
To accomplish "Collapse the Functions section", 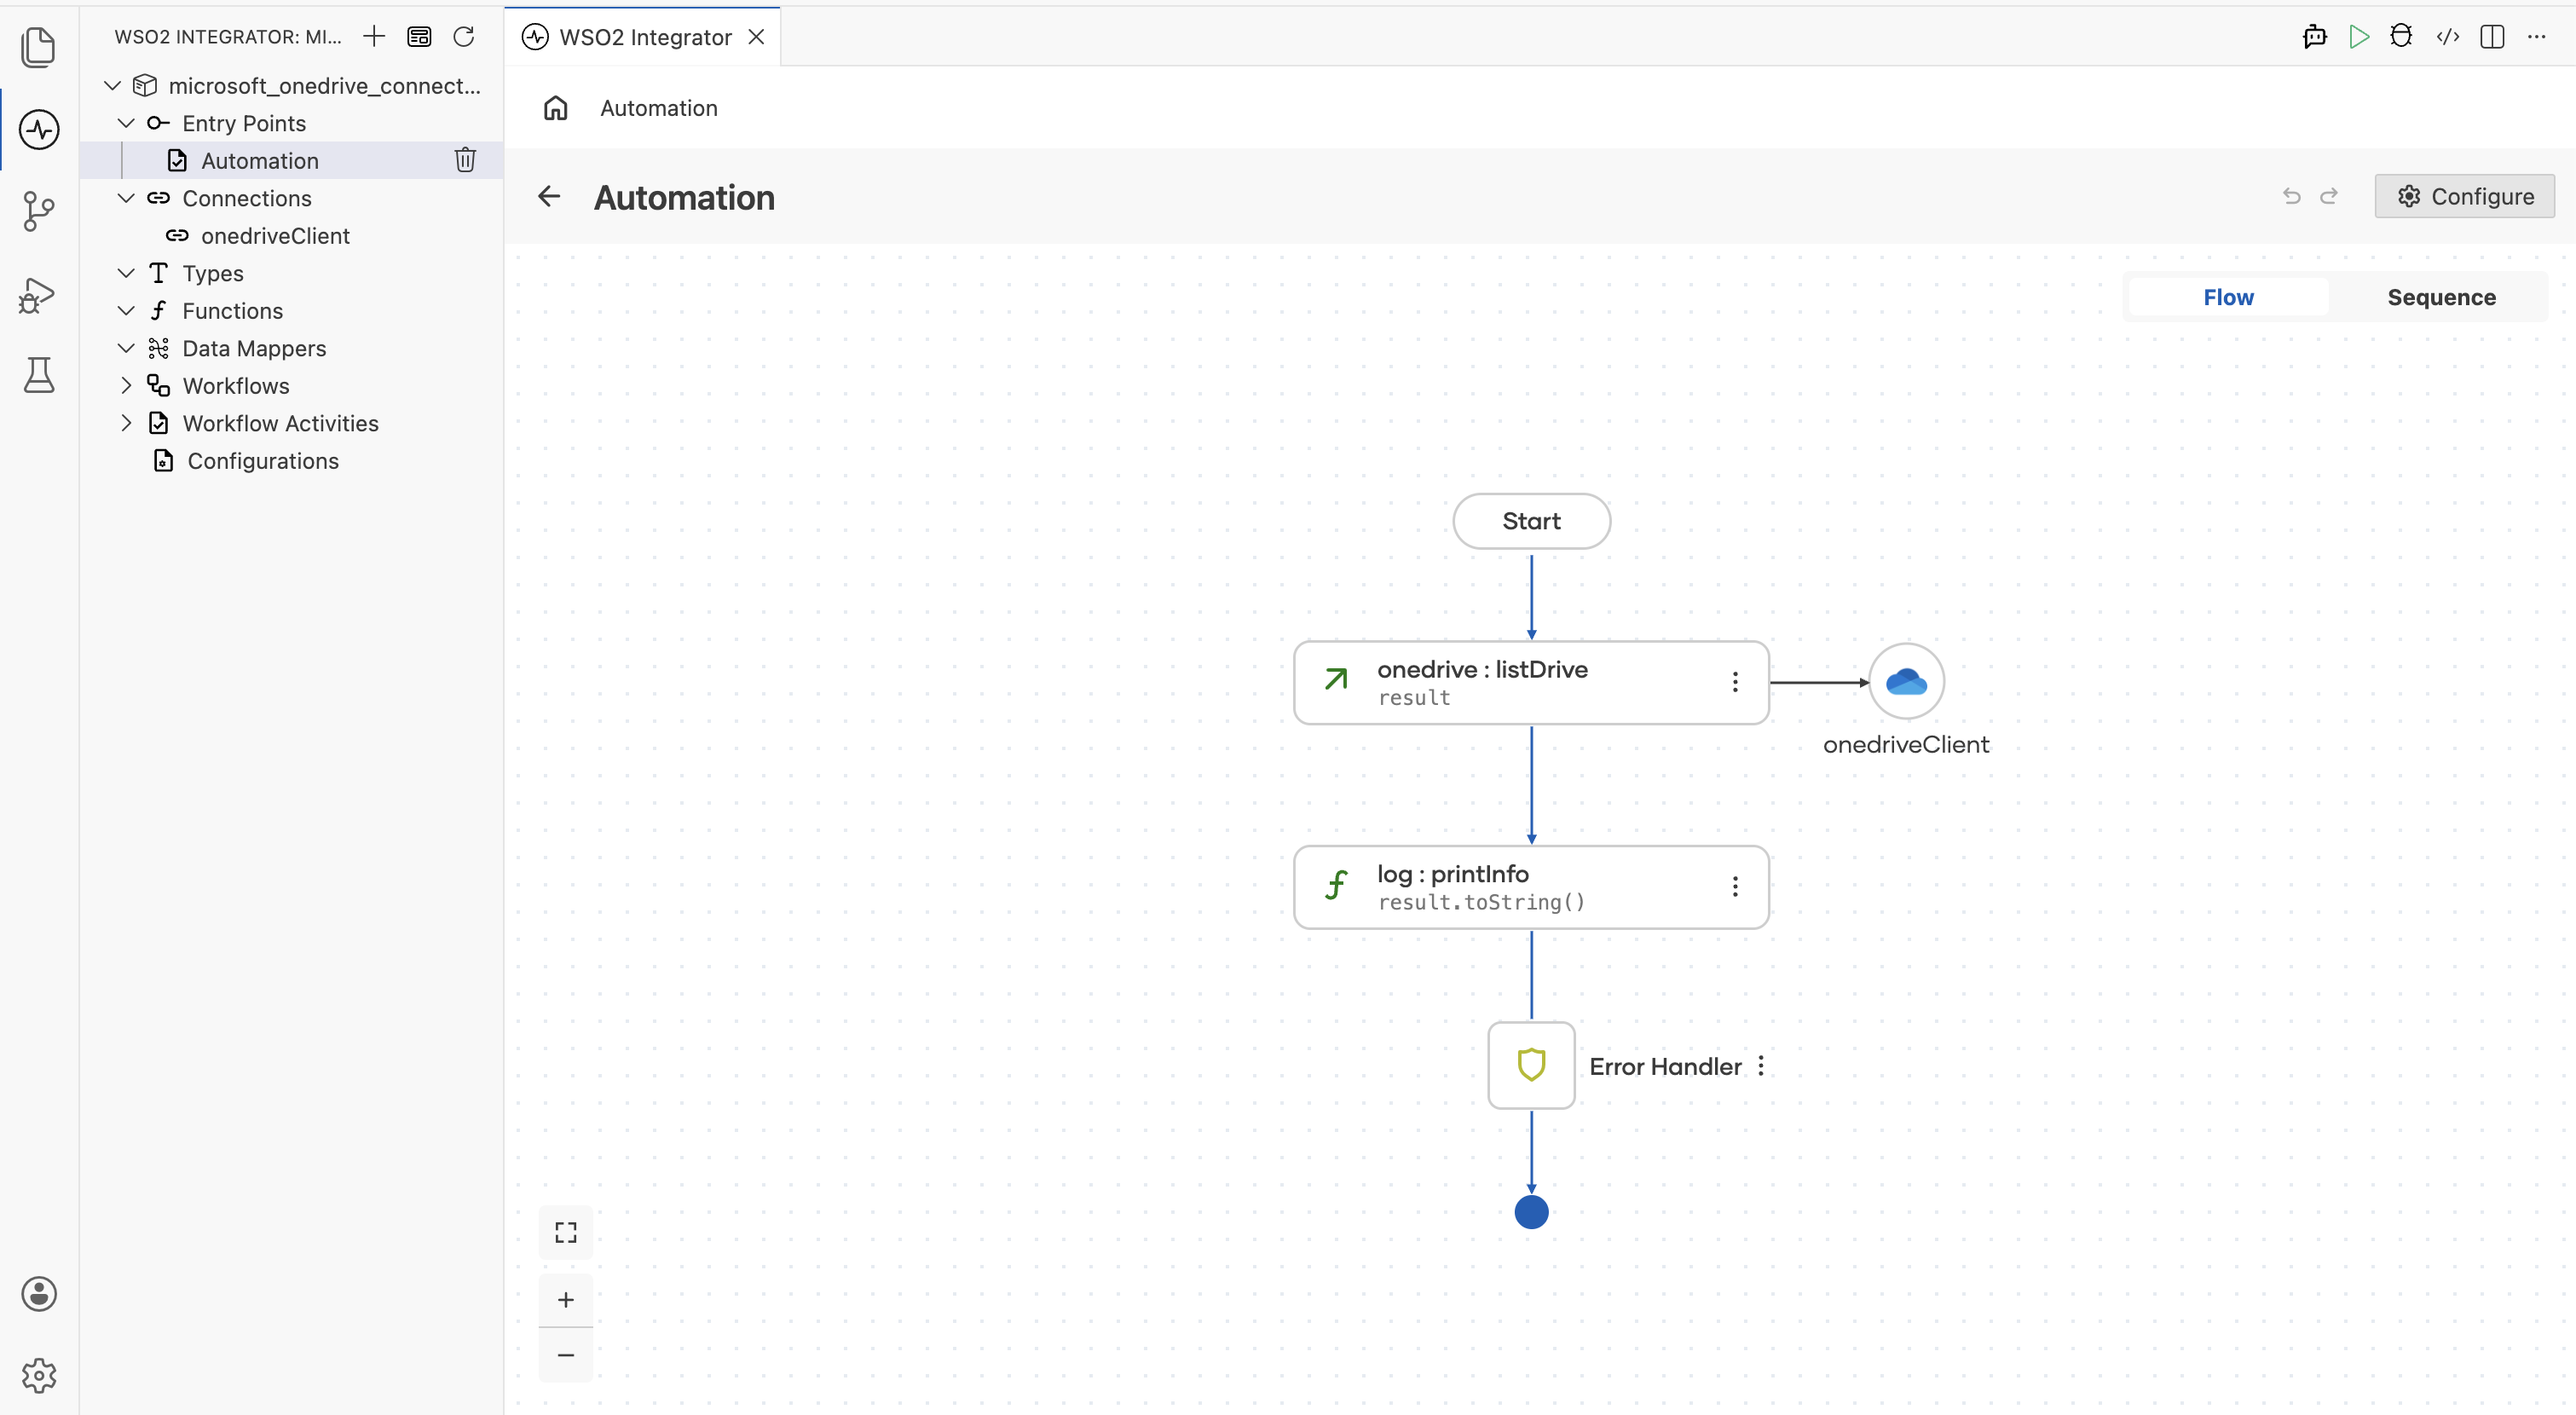I will pos(126,311).
